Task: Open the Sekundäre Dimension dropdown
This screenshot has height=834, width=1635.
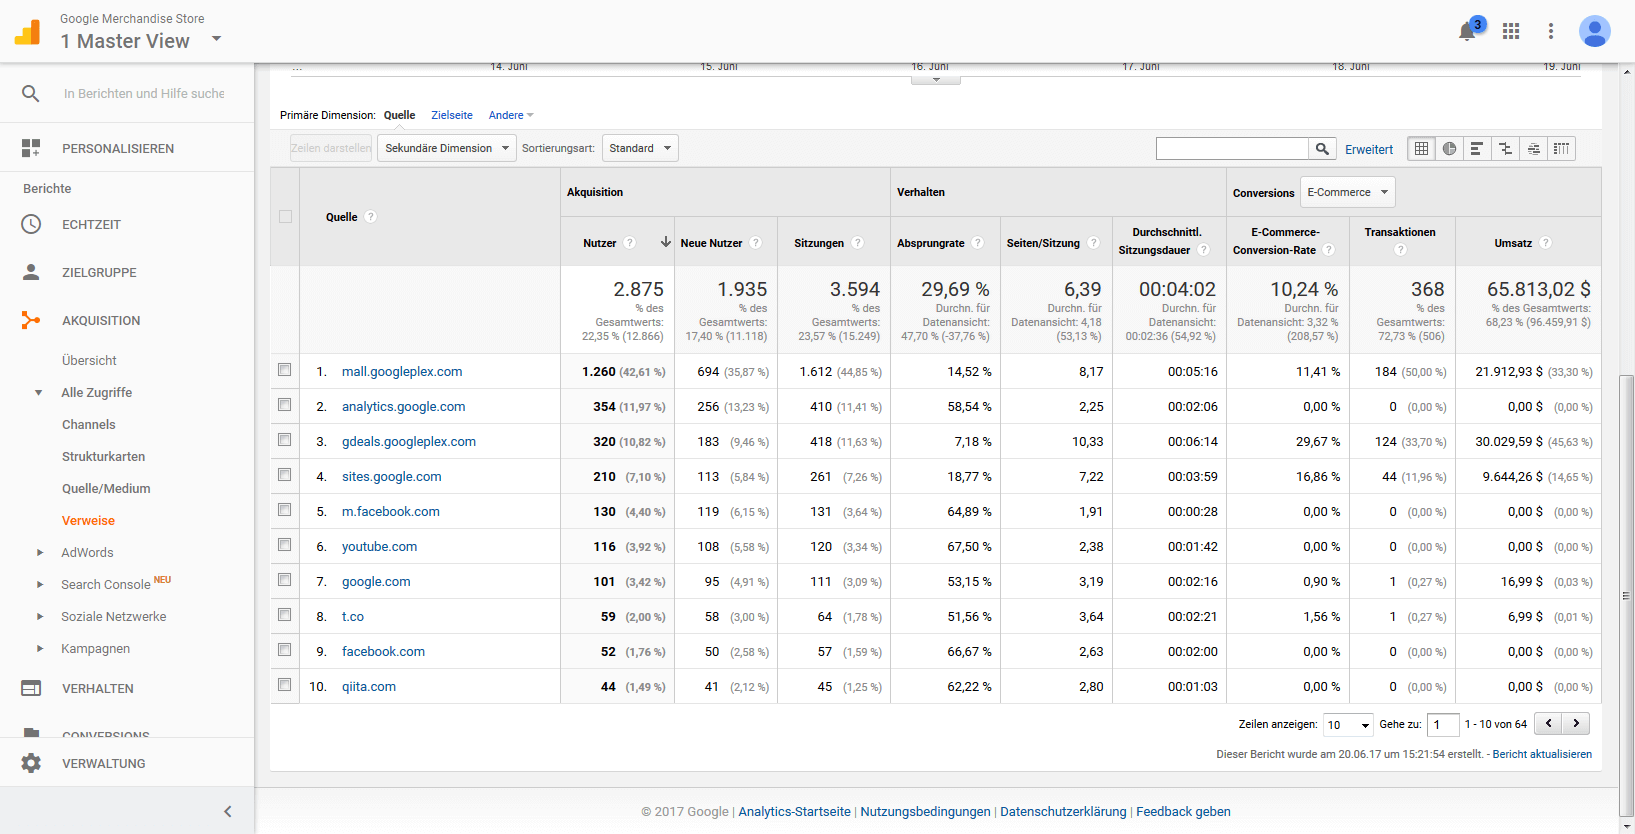Action: pyautogui.click(x=447, y=148)
